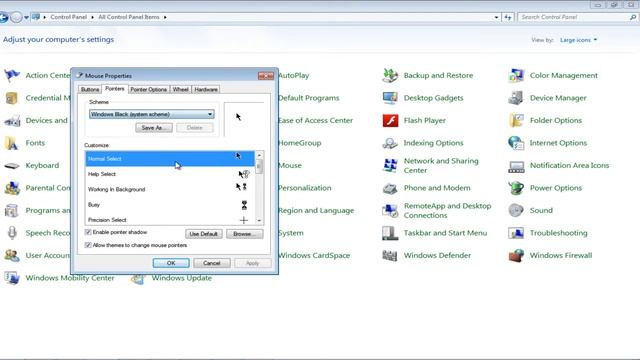Image resolution: width=640 pixels, height=360 pixels.
Task: Click Cancel in Mouse Properties
Action: coord(212,263)
